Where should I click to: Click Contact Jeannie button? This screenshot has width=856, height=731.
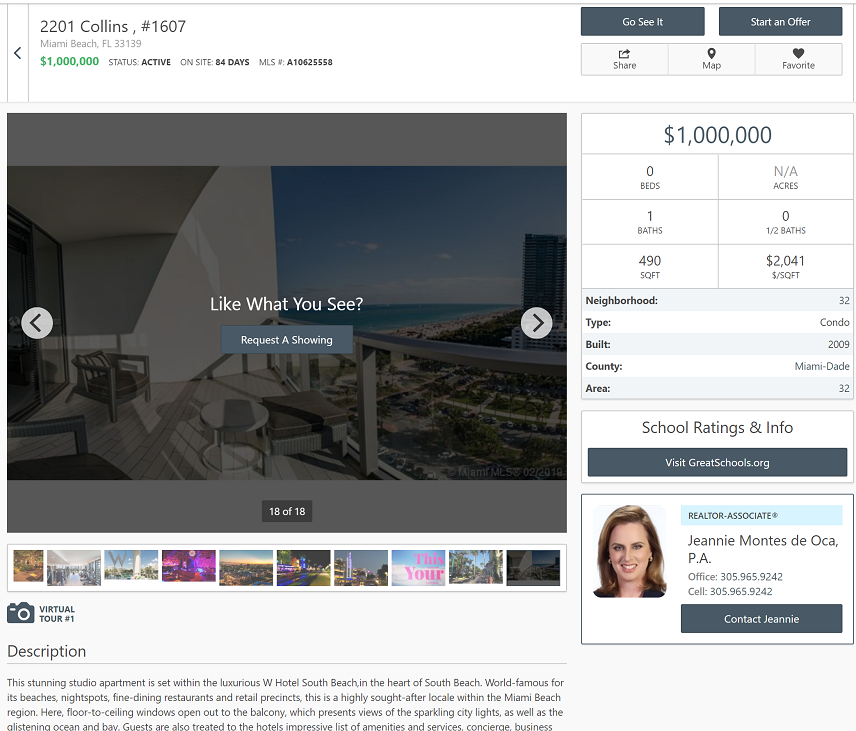(761, 619)
